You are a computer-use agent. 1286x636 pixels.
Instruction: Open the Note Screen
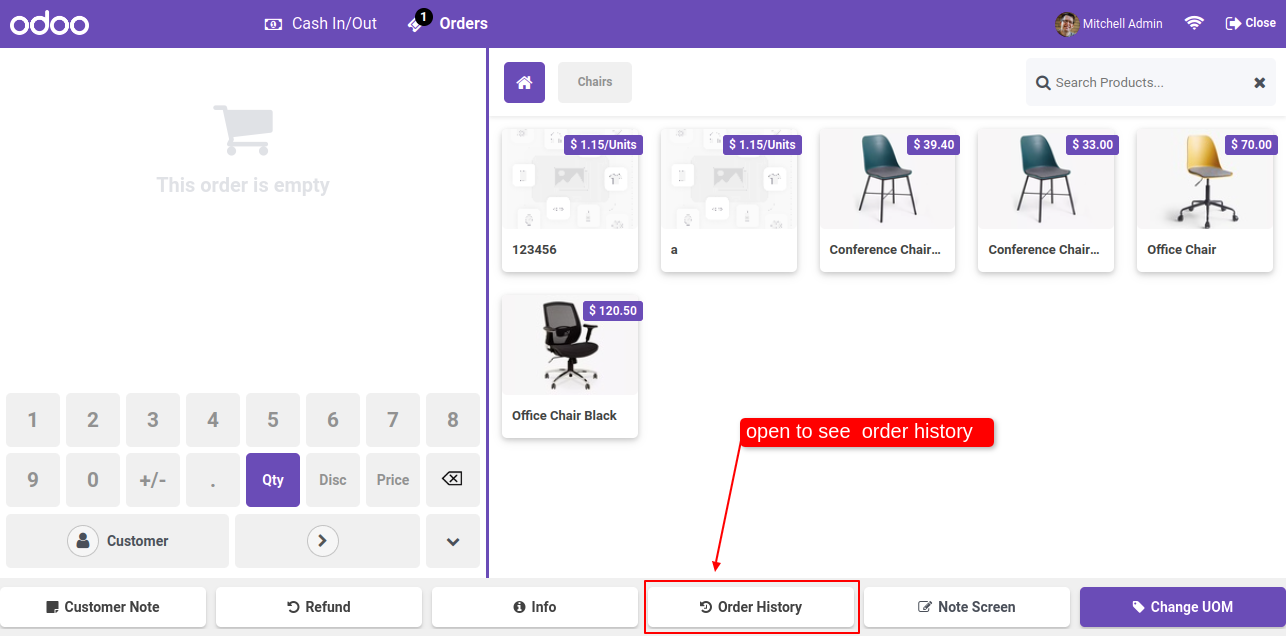tap(967, 607)
